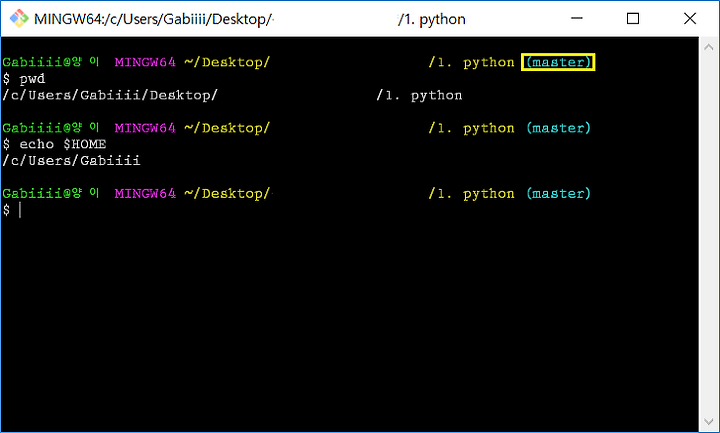Click the window title path text
Screen dimensions: 720x433
point(250,19)
